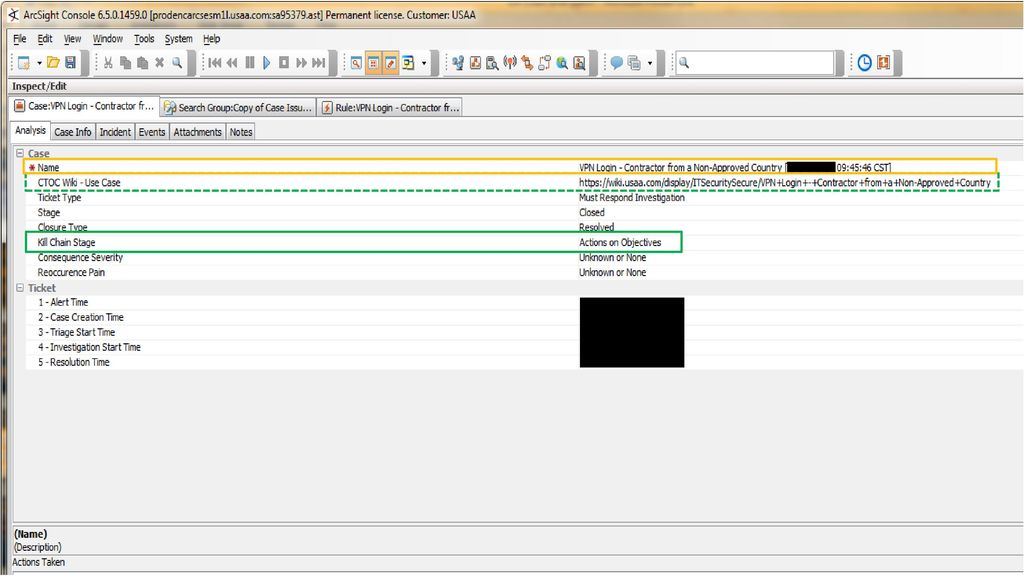1024x576 pixels.
Task: Switch to the Rule:VPN Login editor tab
Action: [391, 107]
